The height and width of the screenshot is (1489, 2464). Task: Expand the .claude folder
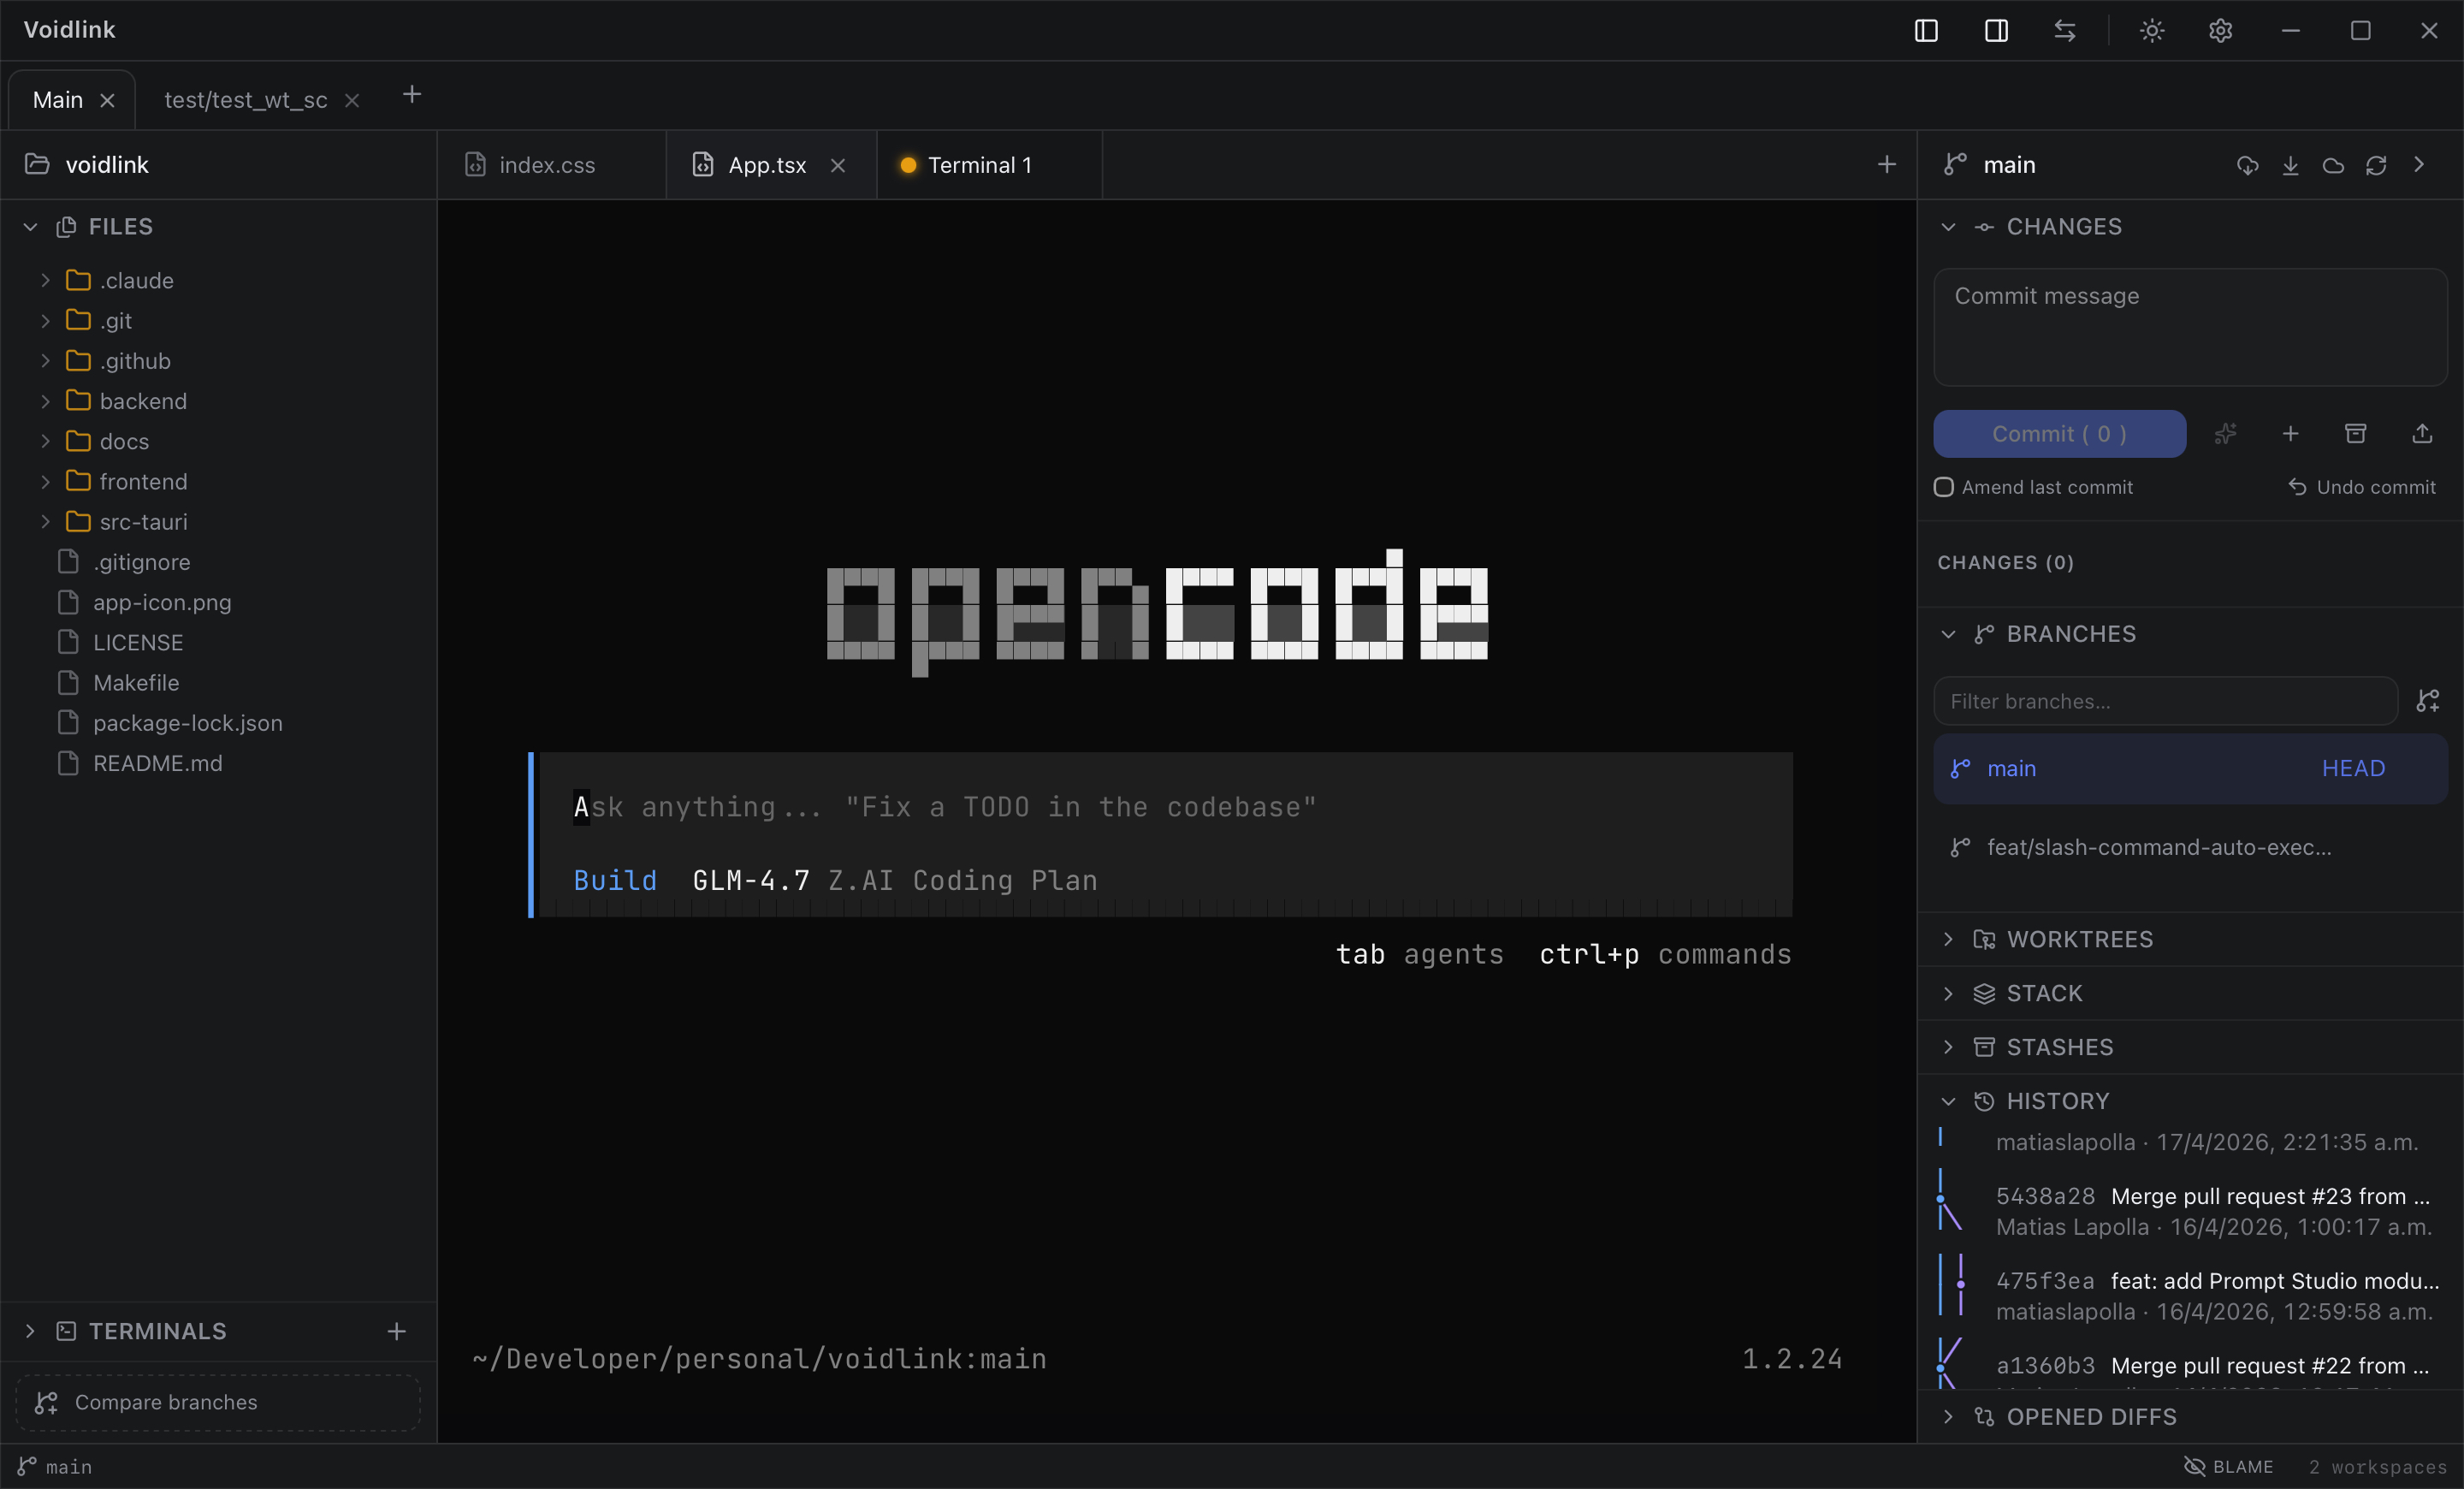45,281
